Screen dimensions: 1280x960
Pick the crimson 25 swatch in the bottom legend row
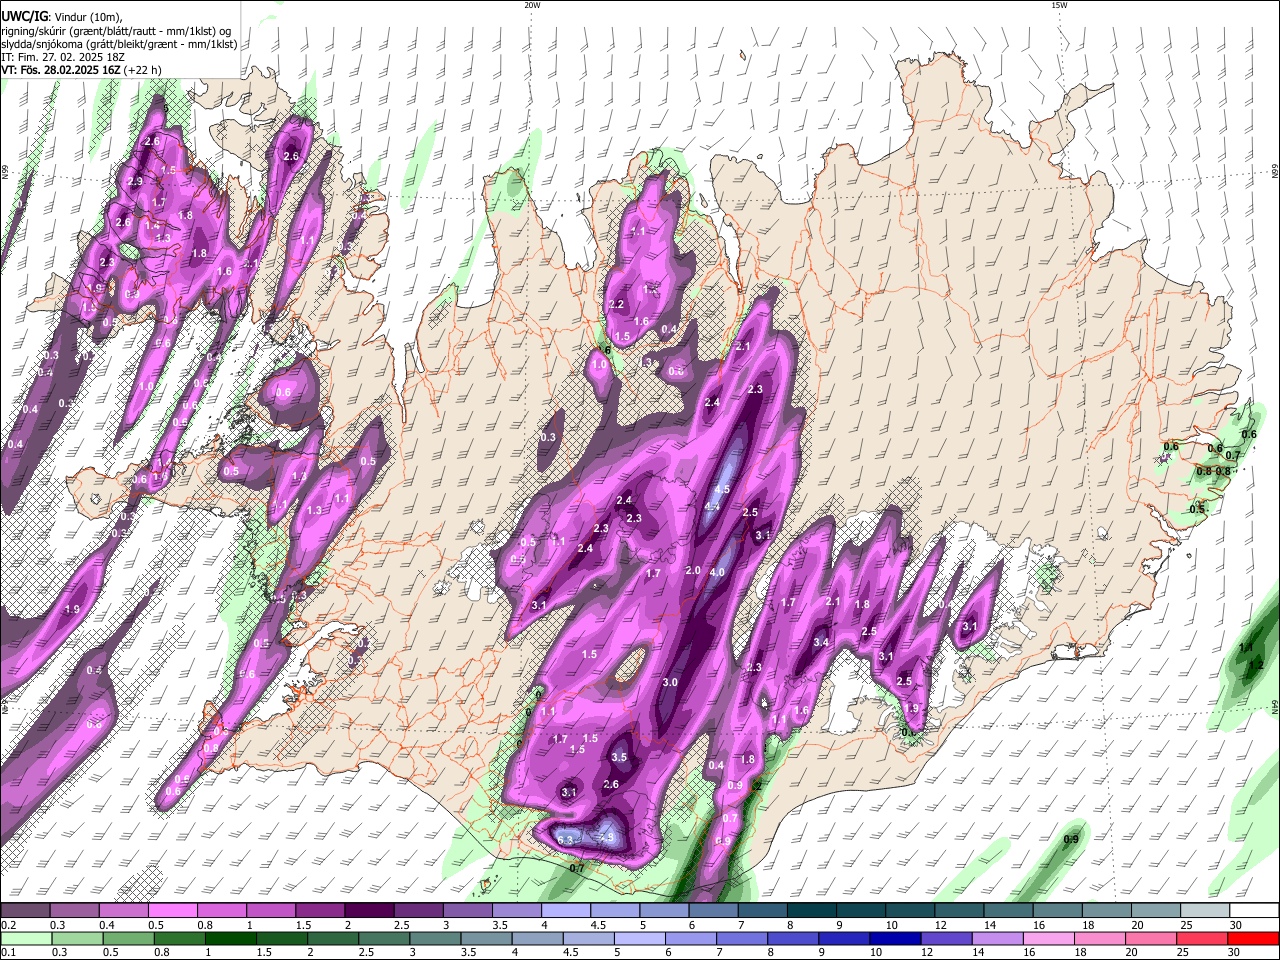pos(1203,938)
